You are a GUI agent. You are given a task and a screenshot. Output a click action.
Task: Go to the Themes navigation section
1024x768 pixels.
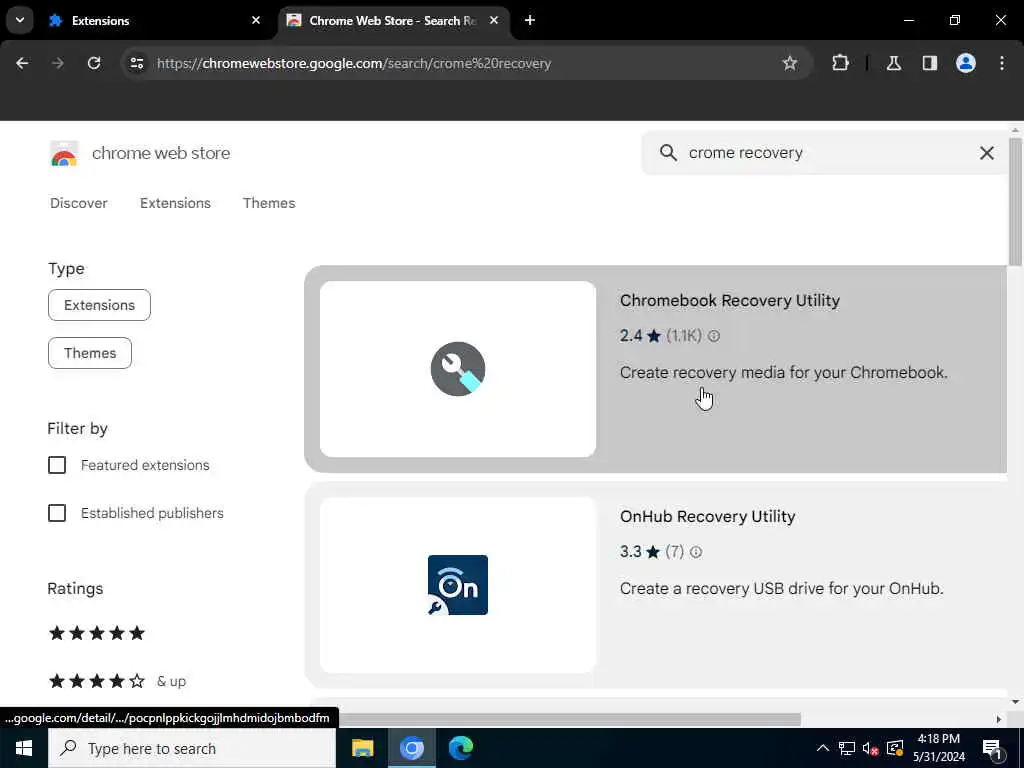click(269, 203)
